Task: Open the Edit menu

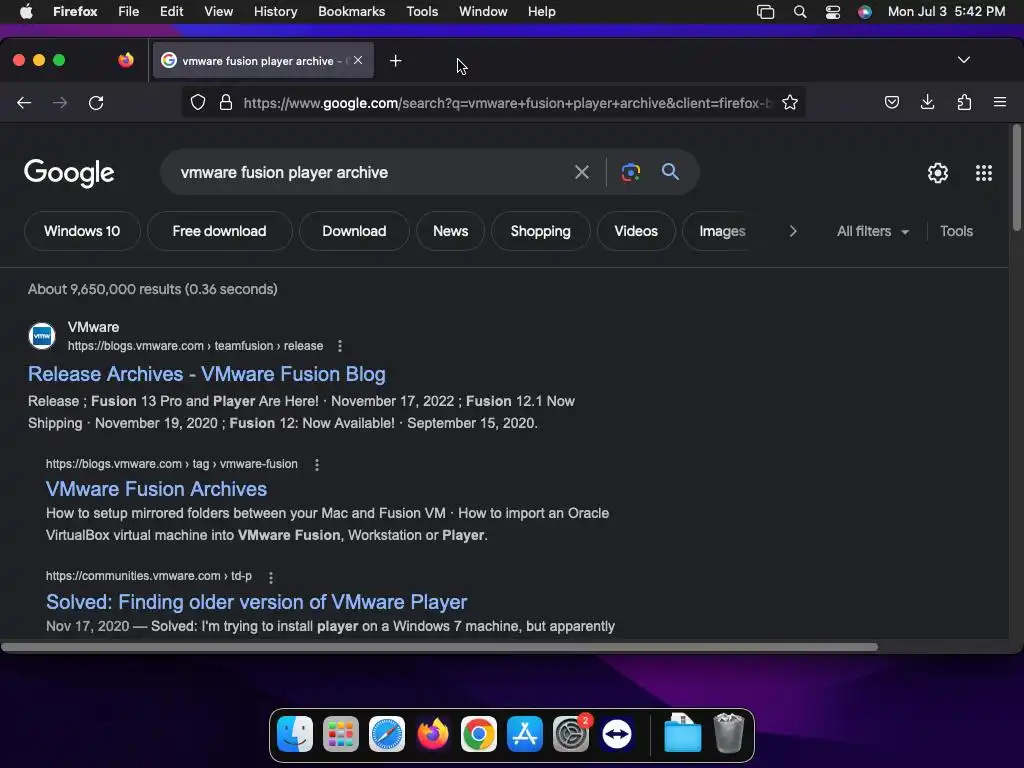Action: (172, 12)
